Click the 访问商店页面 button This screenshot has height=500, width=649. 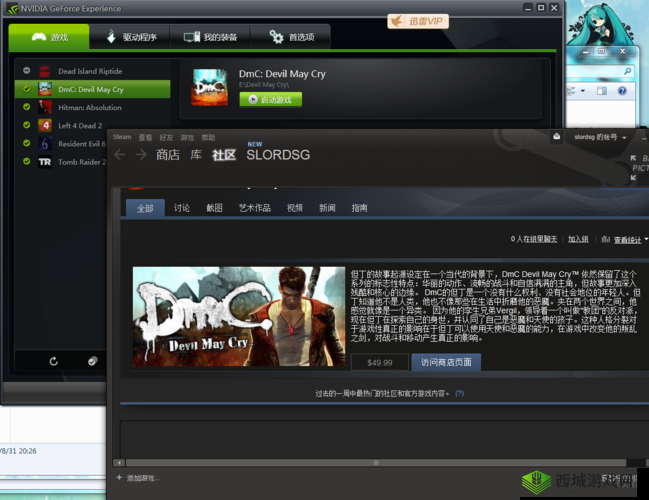446,362
